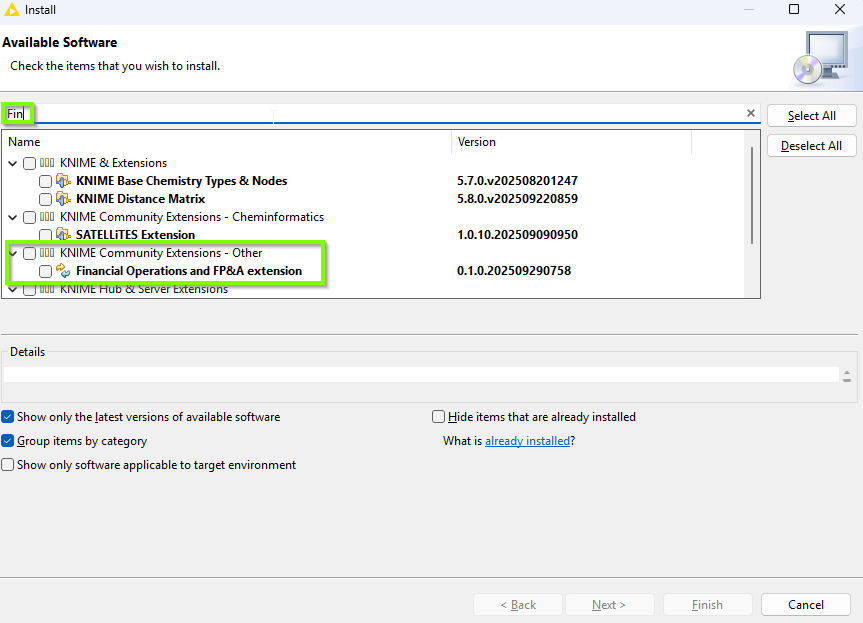Focus the filter text field containing Fin
The height and width of the screenshot is (623, 863).
pyautogui.click(x=380, y=114)
